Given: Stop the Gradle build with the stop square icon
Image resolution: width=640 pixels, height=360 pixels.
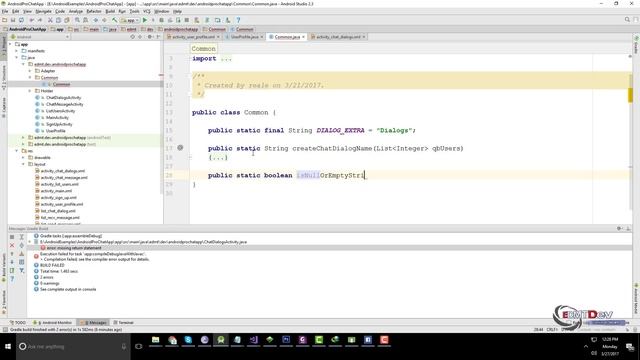Looking at the screenshot, I should (x=12, y=237).
